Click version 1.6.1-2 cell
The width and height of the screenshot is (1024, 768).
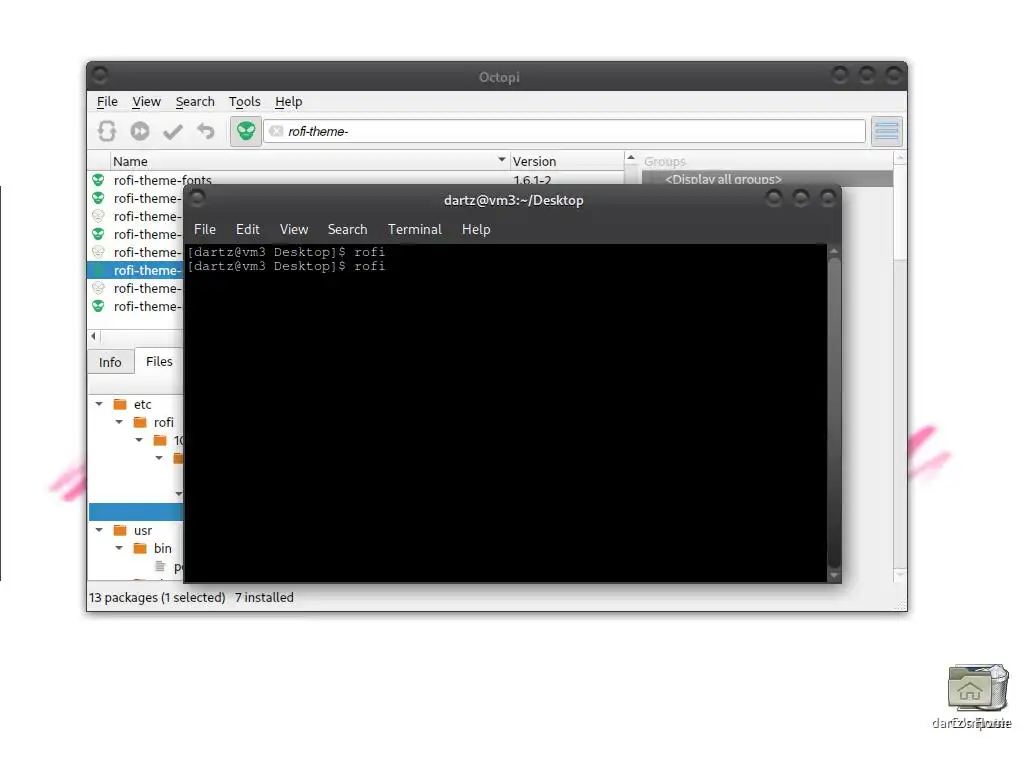click(532, 180)
